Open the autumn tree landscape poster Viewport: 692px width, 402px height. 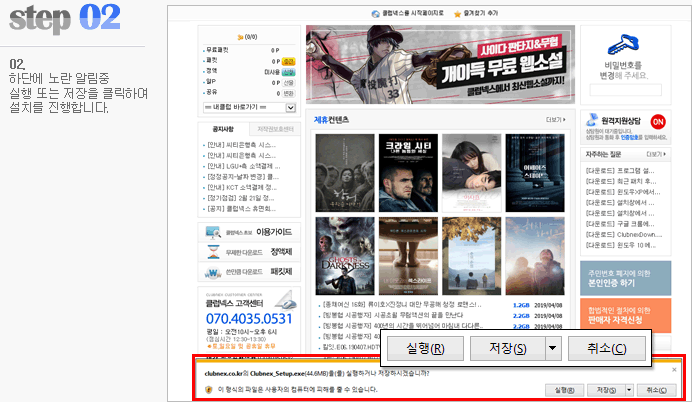(x=471, y=256)
